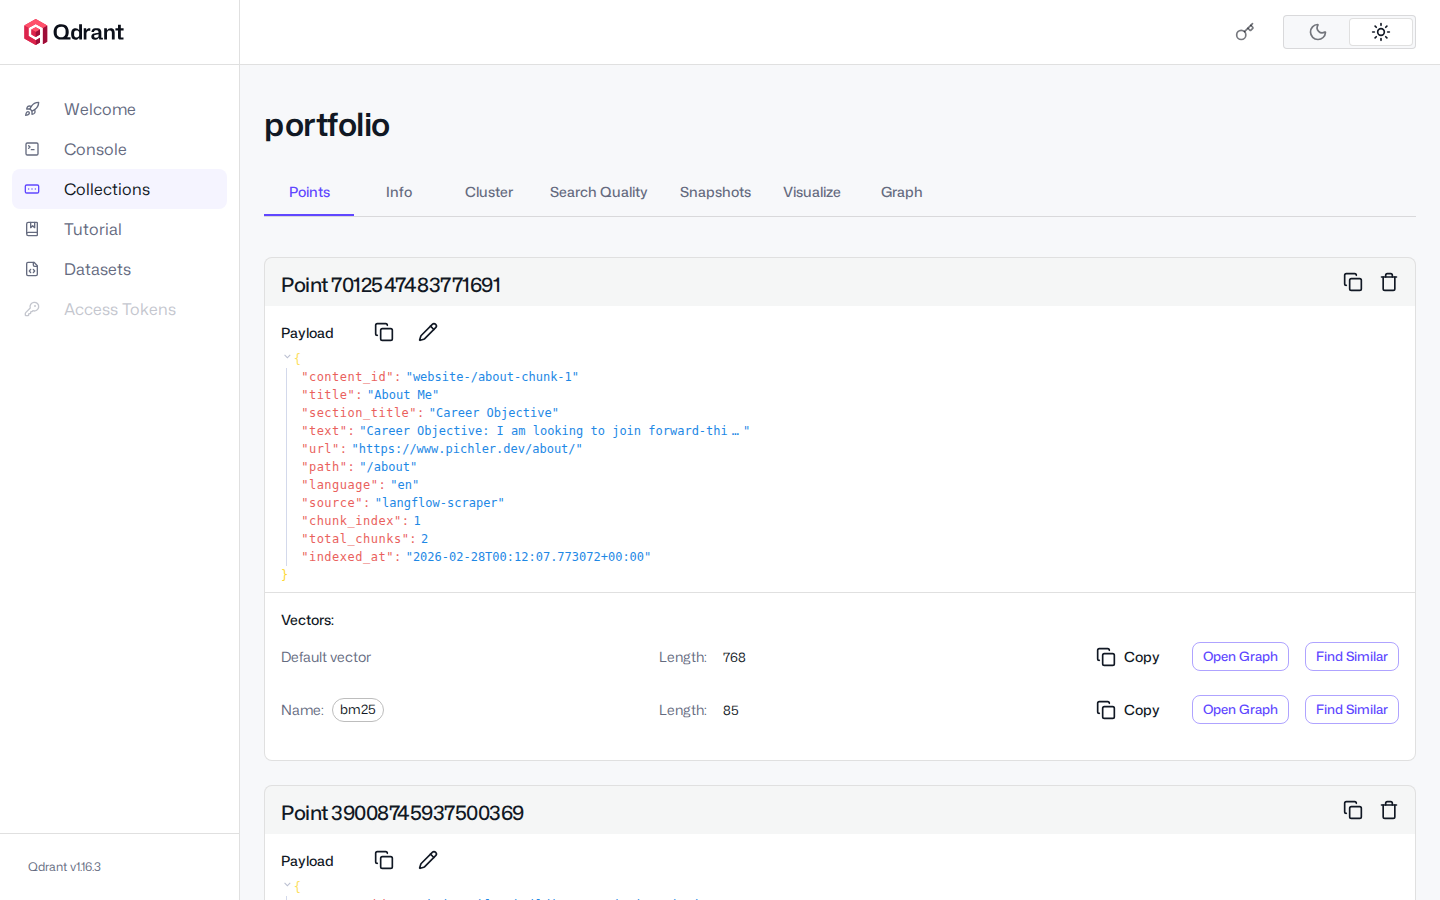Open the Info tab
The width and height of the screenshot is (1440, 900).
pos(399,192)
